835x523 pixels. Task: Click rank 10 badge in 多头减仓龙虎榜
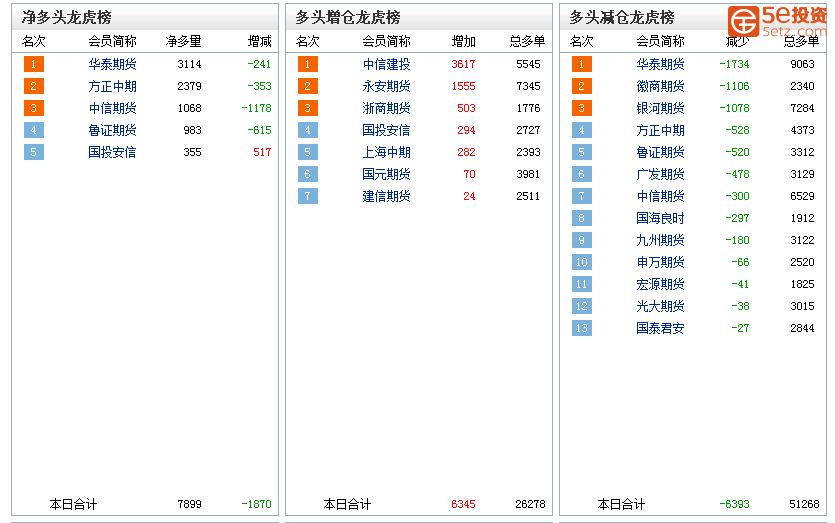pyautogui.click(x=582, y=262)
